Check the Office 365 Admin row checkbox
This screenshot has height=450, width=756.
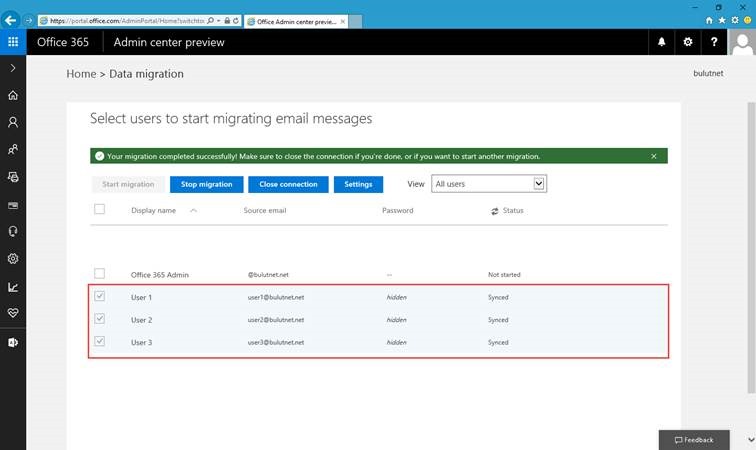click(99, 273)
